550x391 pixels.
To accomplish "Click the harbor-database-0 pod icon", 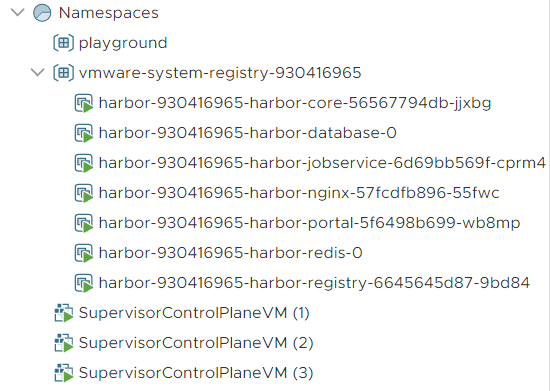I will coord(84,133).
